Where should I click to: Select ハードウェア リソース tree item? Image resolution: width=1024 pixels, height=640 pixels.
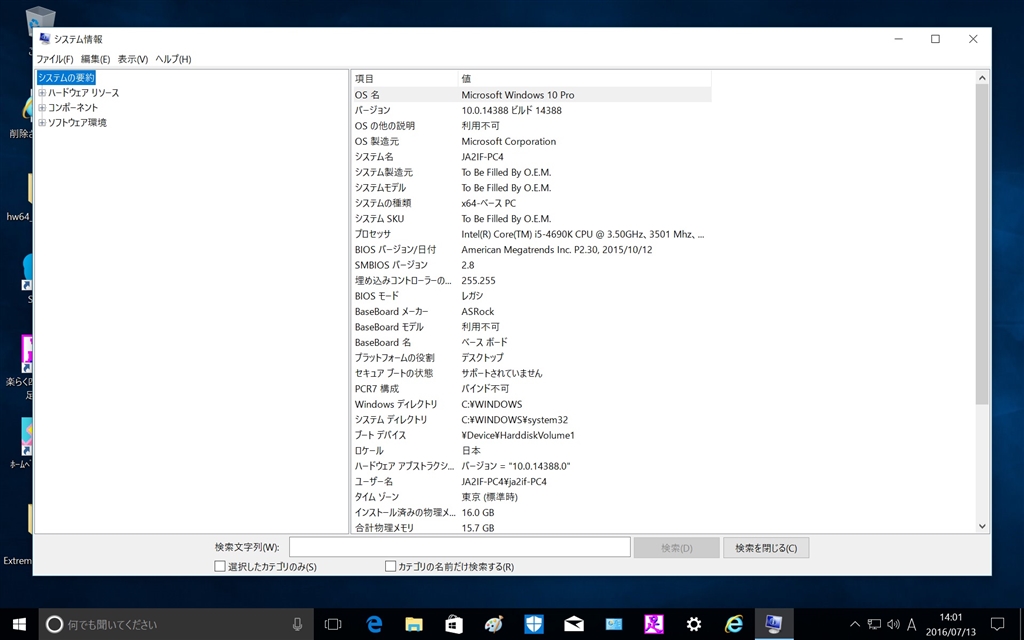(83, 93)
